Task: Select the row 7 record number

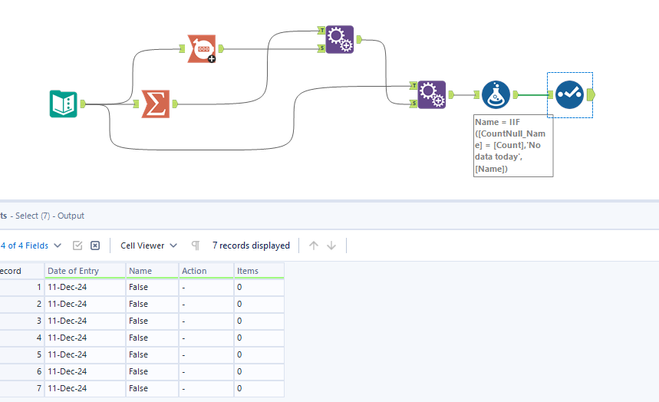Action: click(21, 388)
